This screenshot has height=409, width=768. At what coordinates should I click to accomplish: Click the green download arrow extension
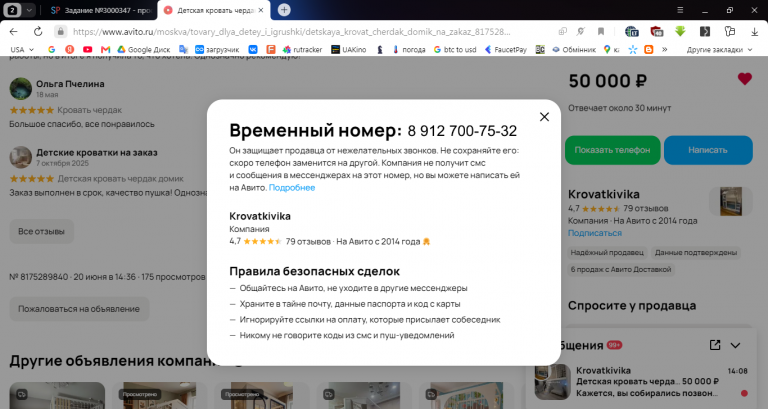[680, 31]
